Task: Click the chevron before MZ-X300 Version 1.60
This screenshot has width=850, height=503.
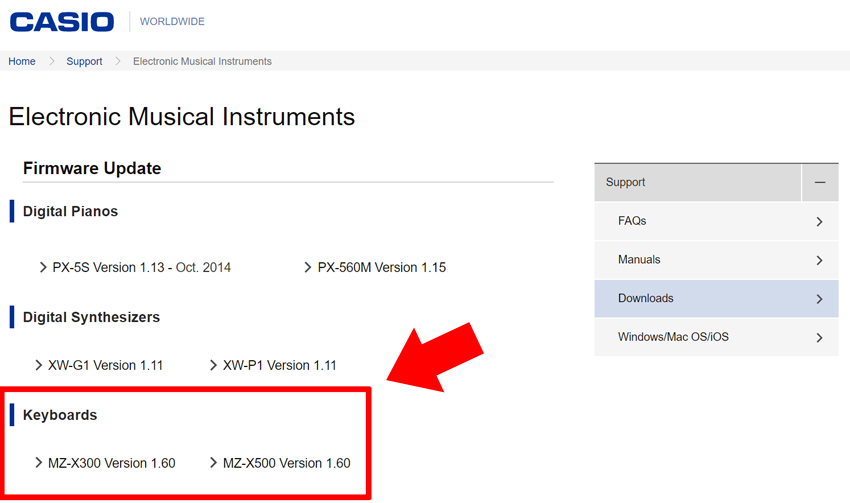Action: coord(38,463)
